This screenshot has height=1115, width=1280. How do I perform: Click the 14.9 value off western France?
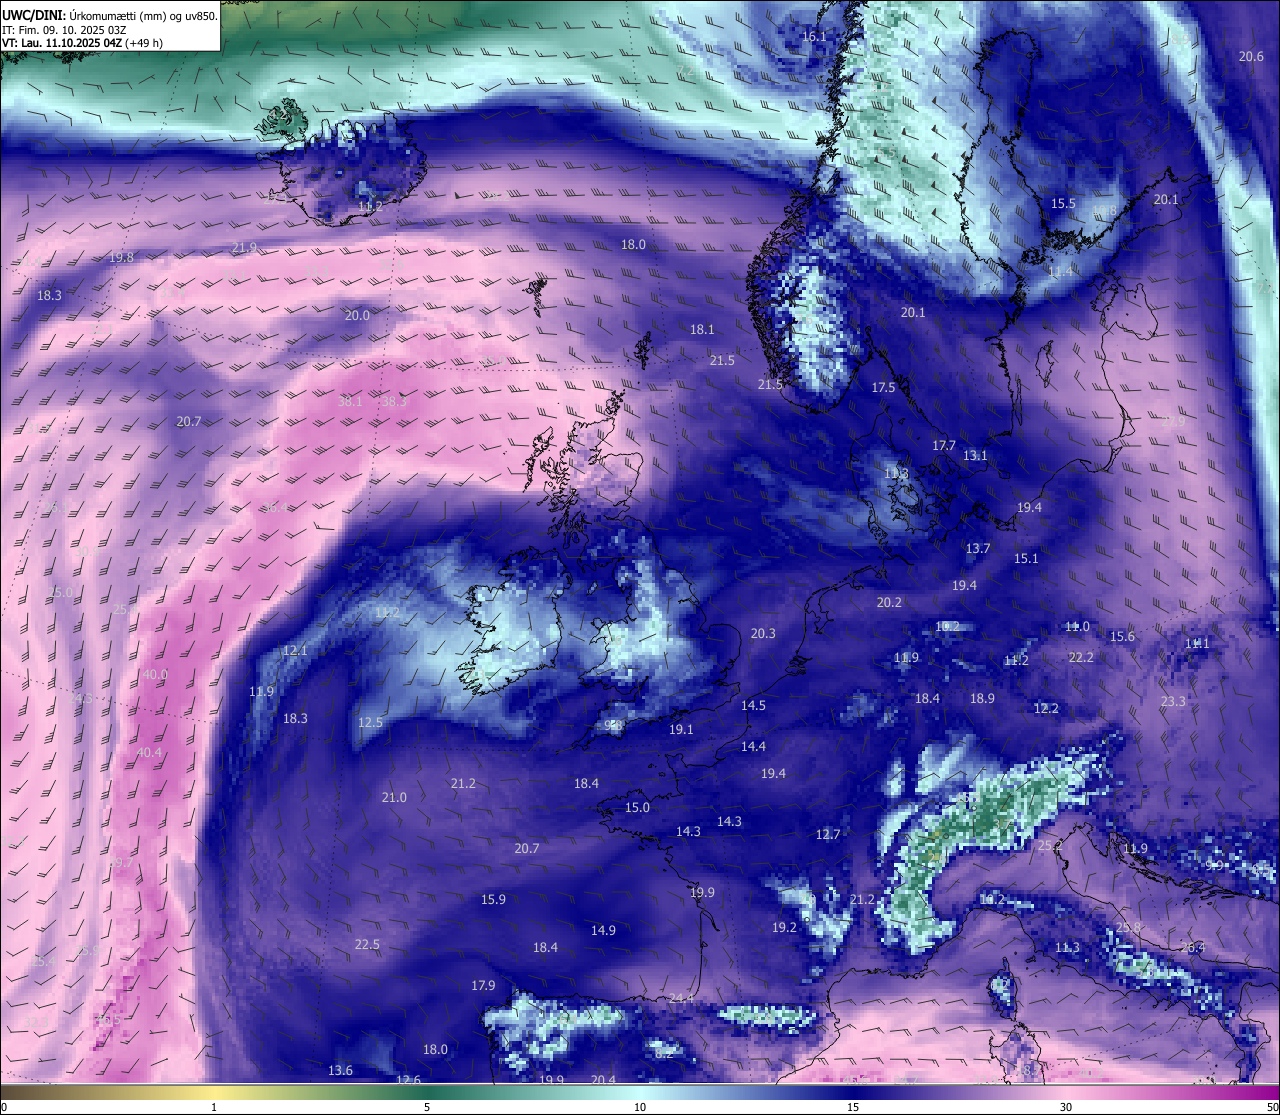pyautogui.click(x=603, y=931)
